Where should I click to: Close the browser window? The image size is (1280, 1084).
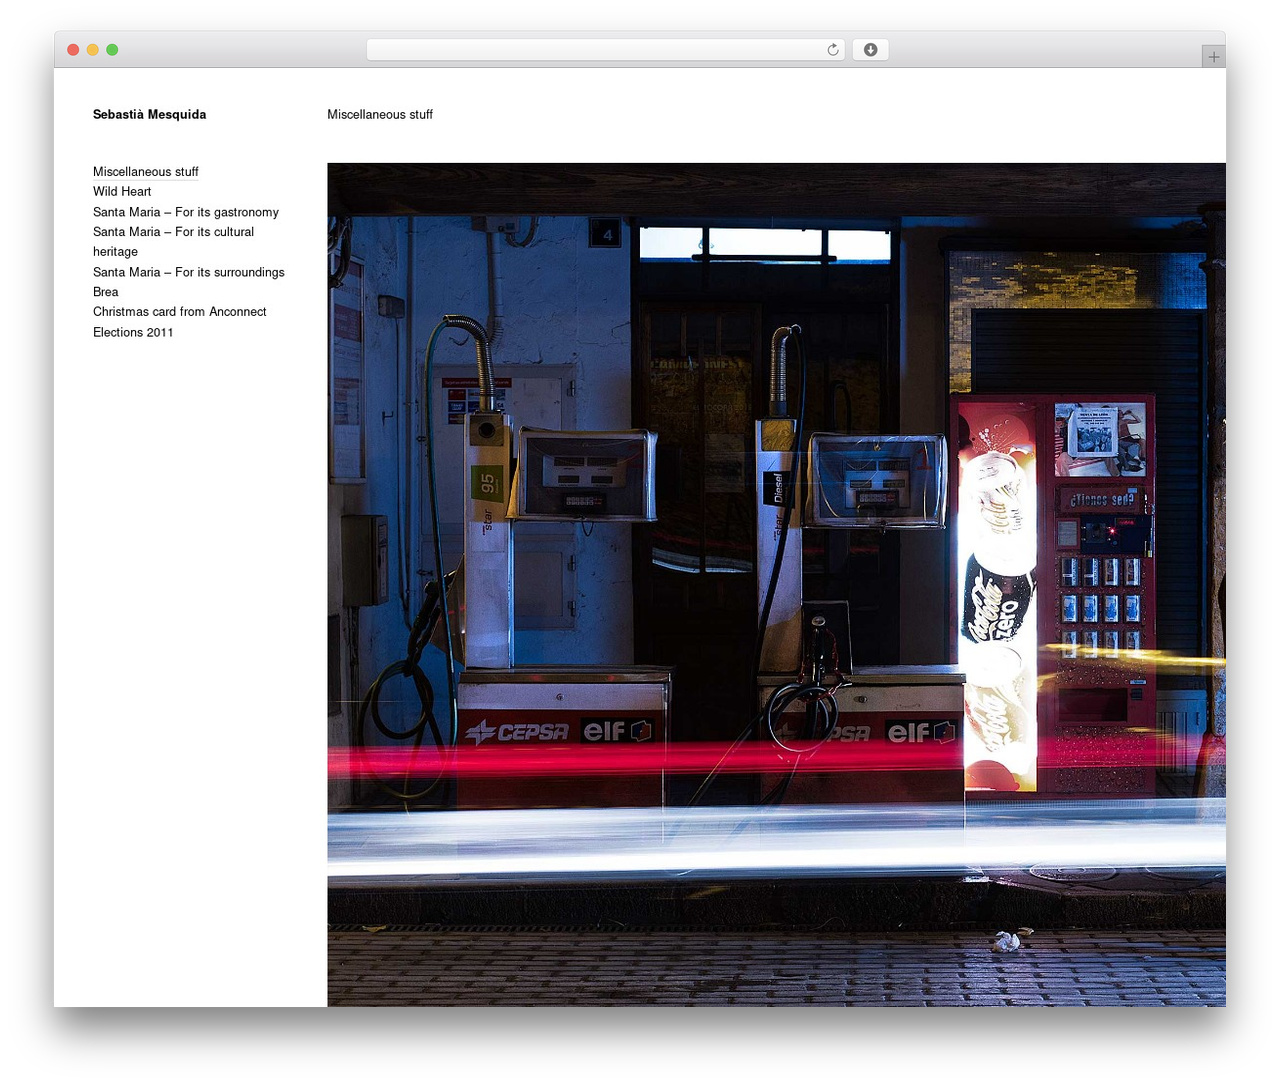point(73,50)
